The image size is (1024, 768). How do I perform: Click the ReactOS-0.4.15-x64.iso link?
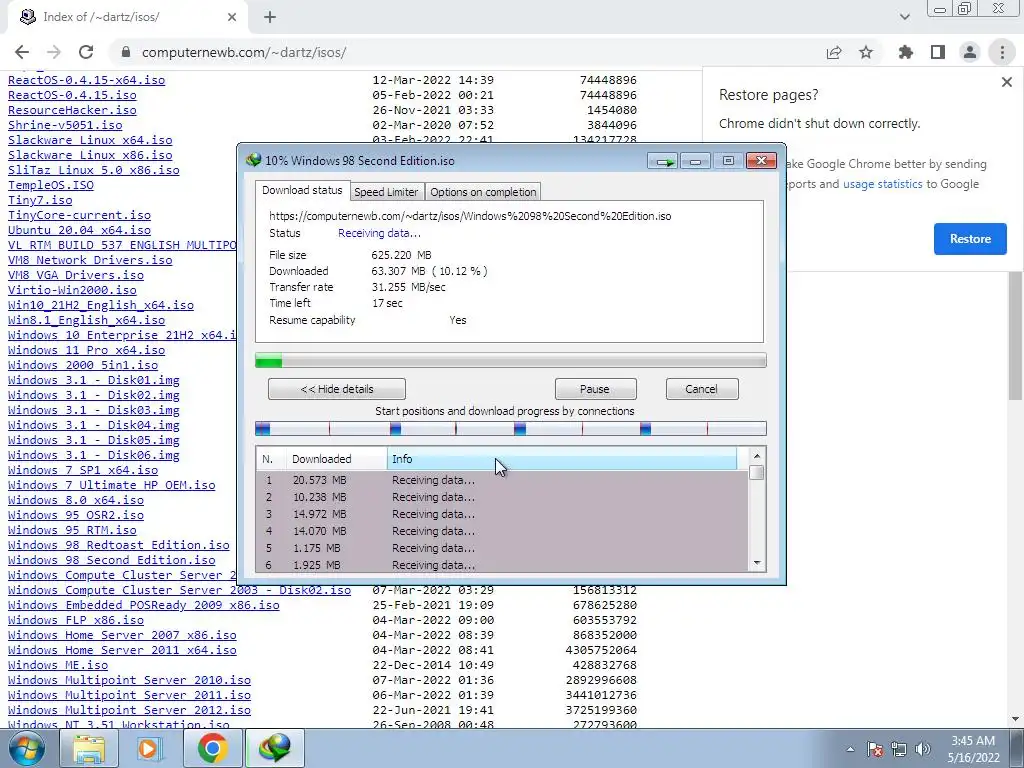86,80
